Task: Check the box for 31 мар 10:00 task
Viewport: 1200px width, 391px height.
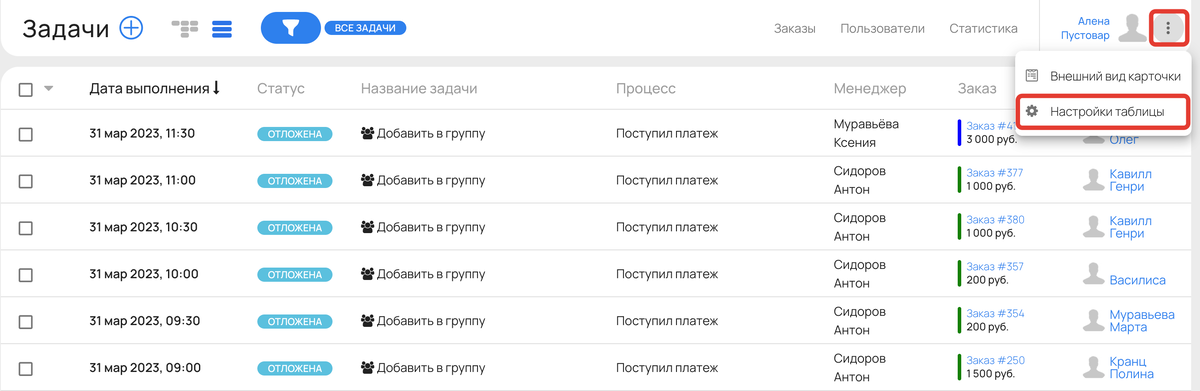Action: 26,275
